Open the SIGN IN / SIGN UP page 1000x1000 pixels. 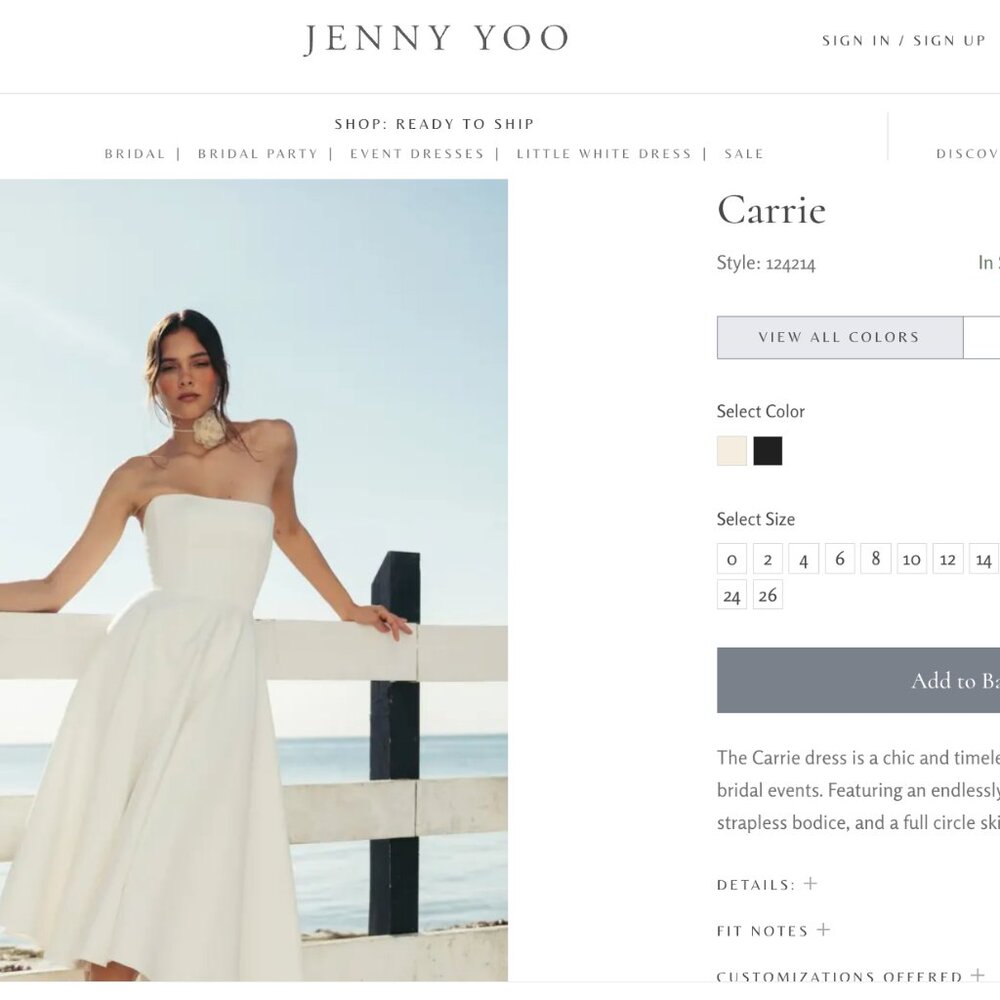point(903,40)
